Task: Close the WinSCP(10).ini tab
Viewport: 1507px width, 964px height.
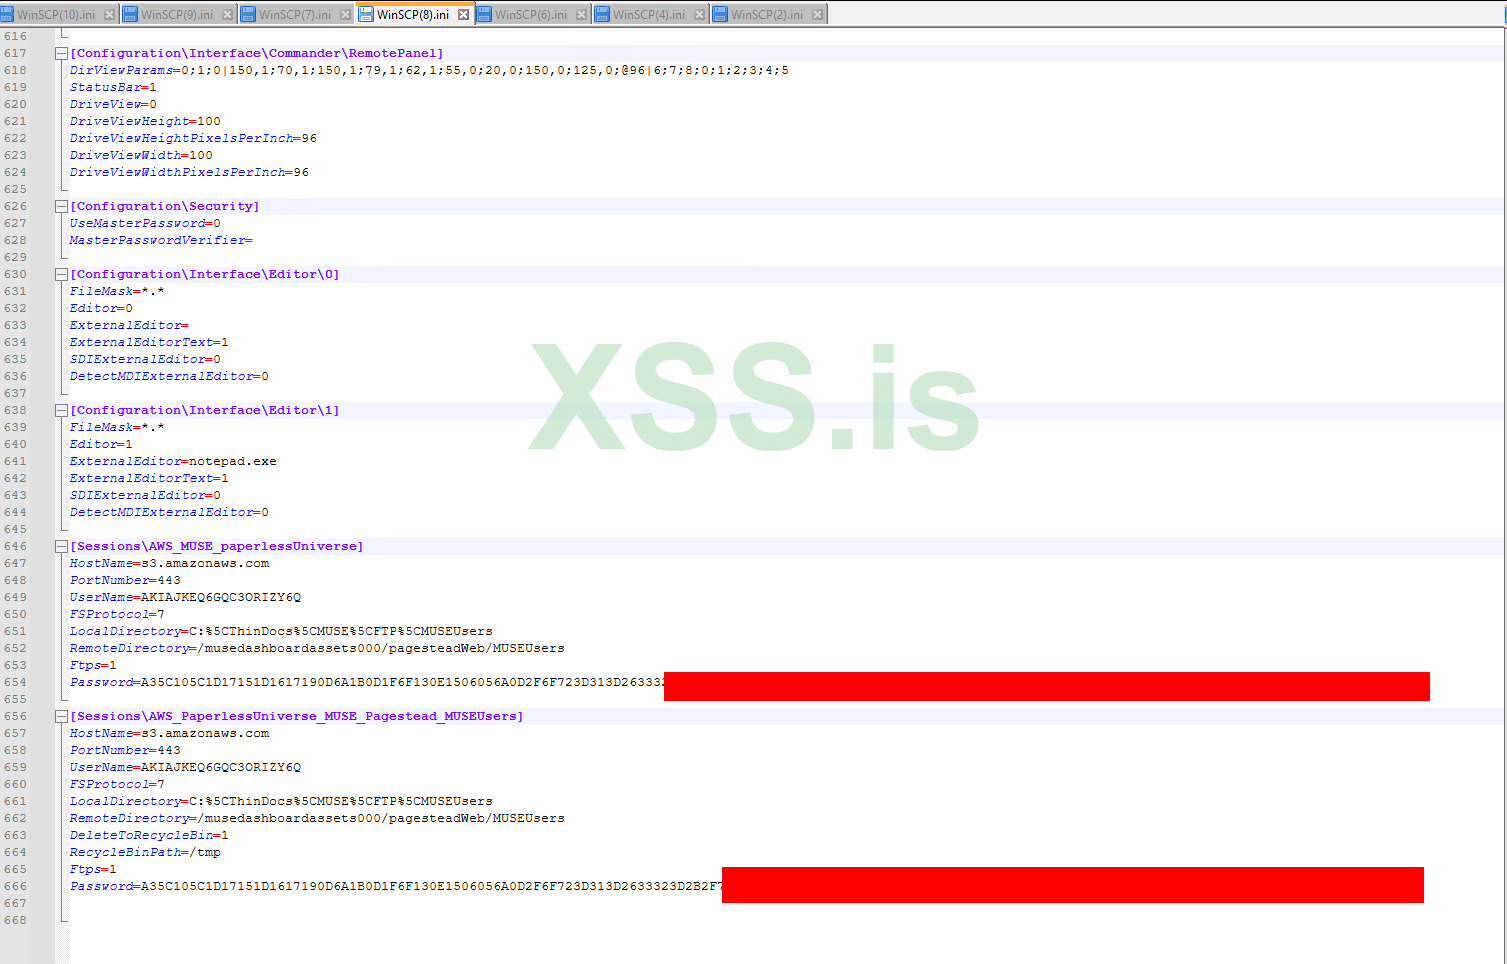Action: [x=110, y=13]
